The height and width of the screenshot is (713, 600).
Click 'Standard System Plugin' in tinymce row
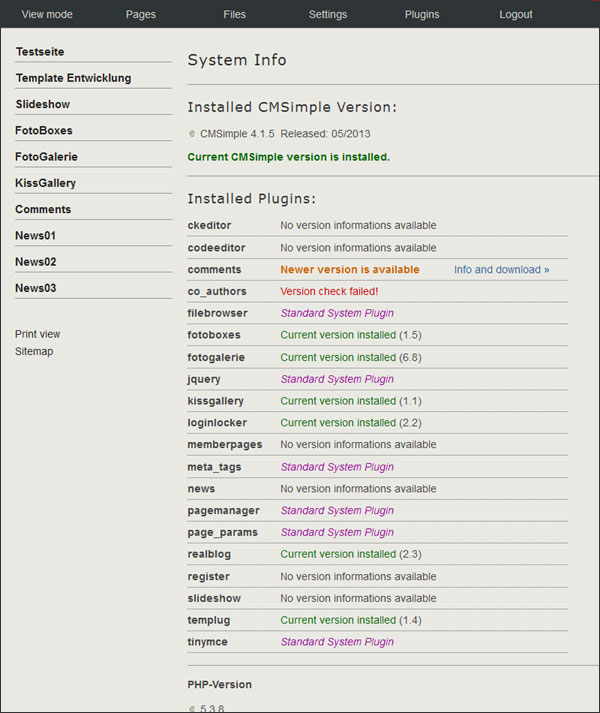337,642
